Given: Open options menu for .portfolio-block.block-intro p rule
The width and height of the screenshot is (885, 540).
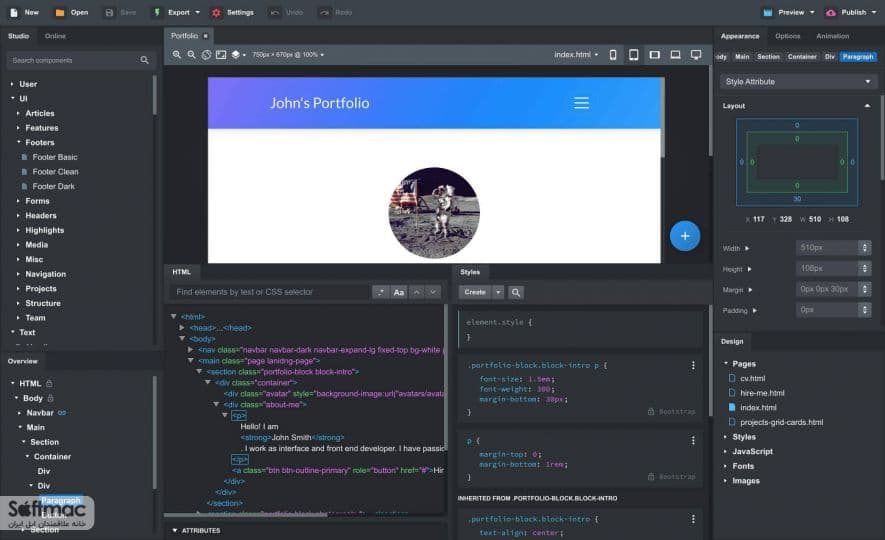Looking at the screenshot, I should pyautogui.click(x=693, y=366).
